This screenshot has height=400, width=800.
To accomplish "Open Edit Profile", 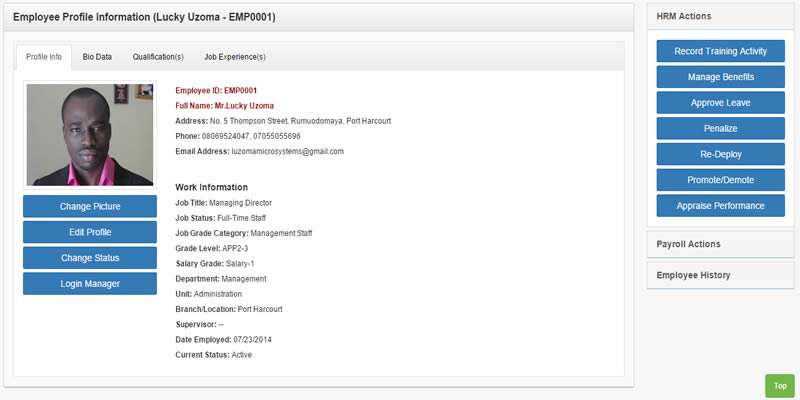I will click(90, 232).
